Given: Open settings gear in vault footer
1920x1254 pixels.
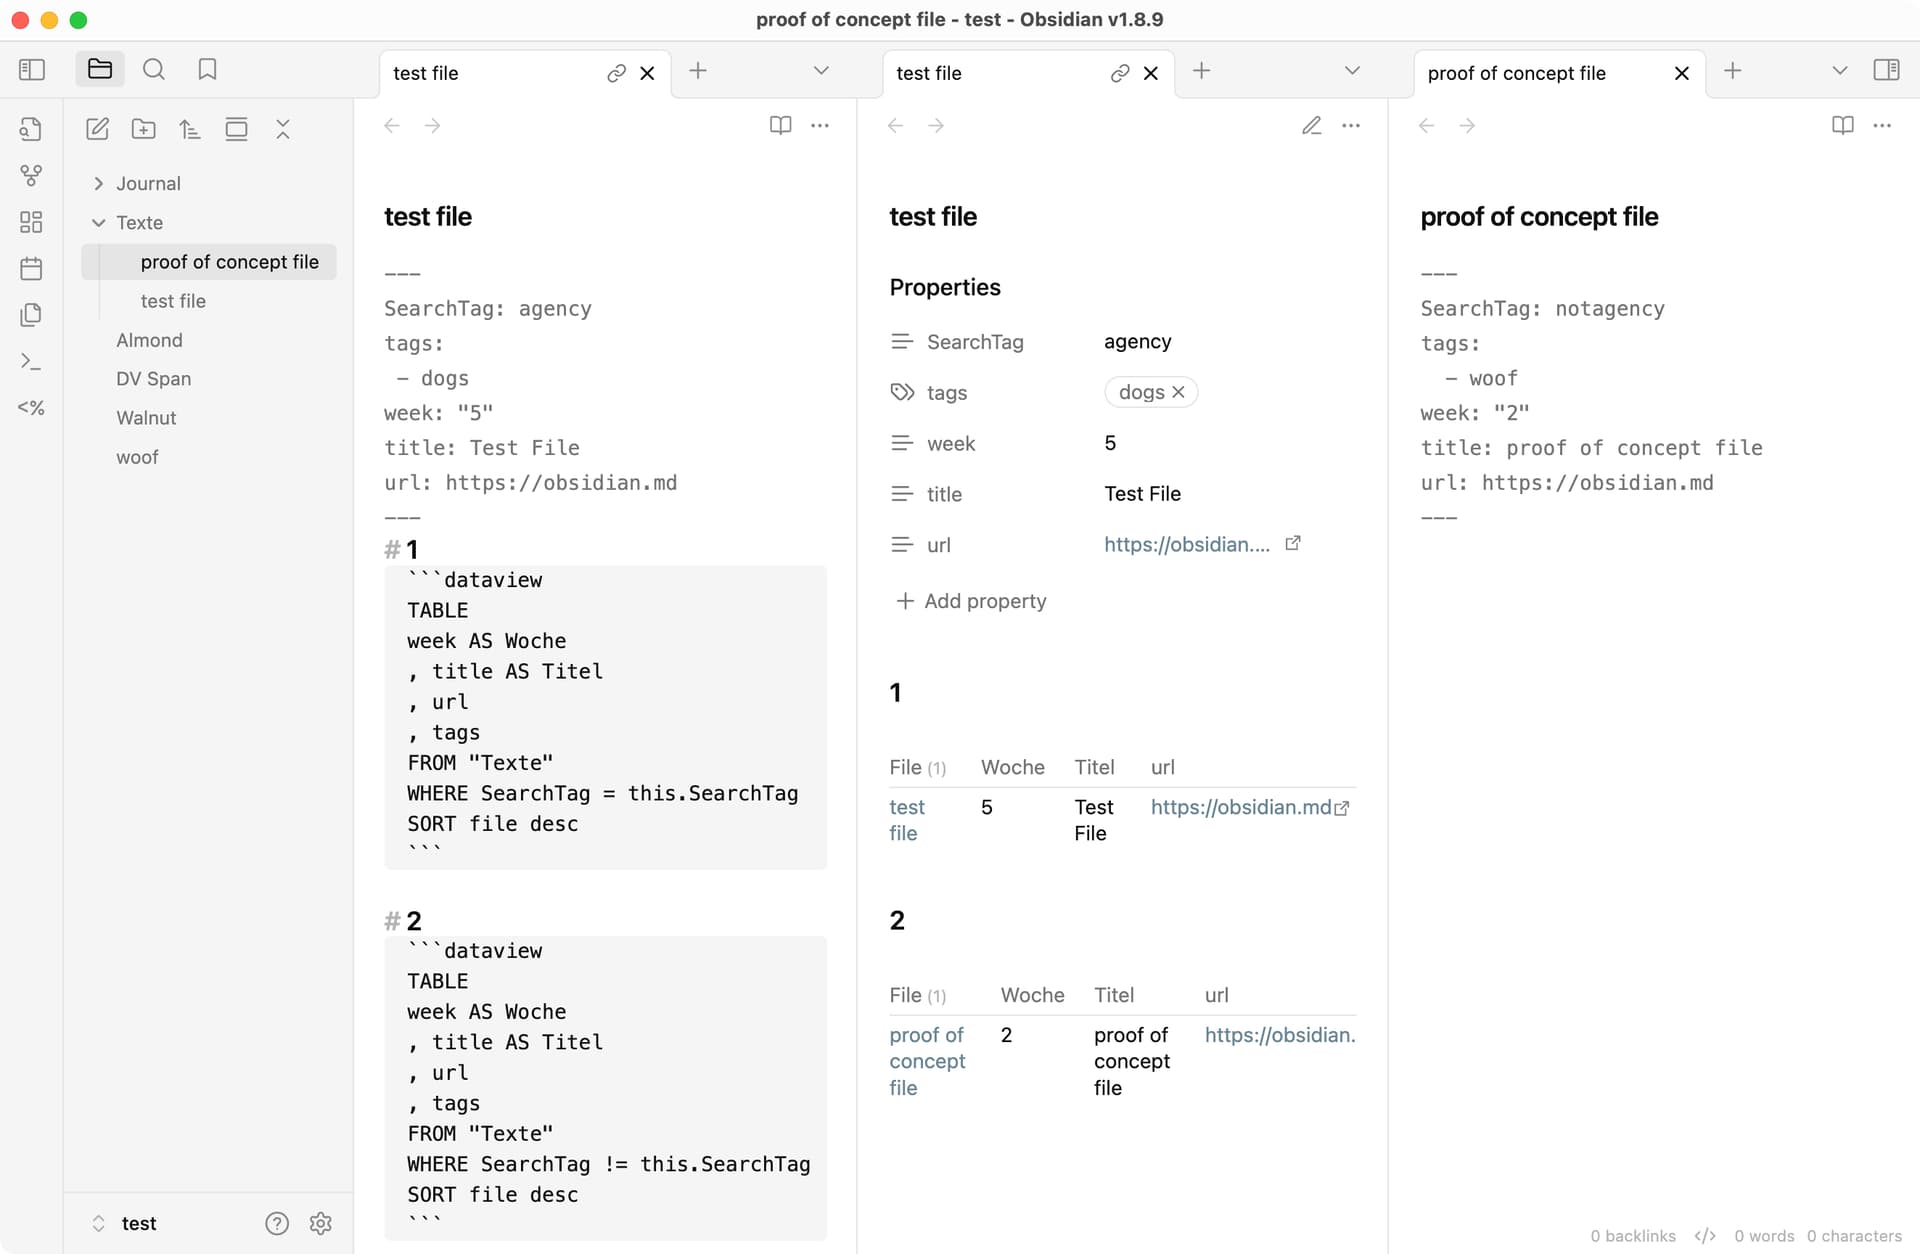Looking at the screenshot, I should pyautogui.click(x=320, y=1223).
